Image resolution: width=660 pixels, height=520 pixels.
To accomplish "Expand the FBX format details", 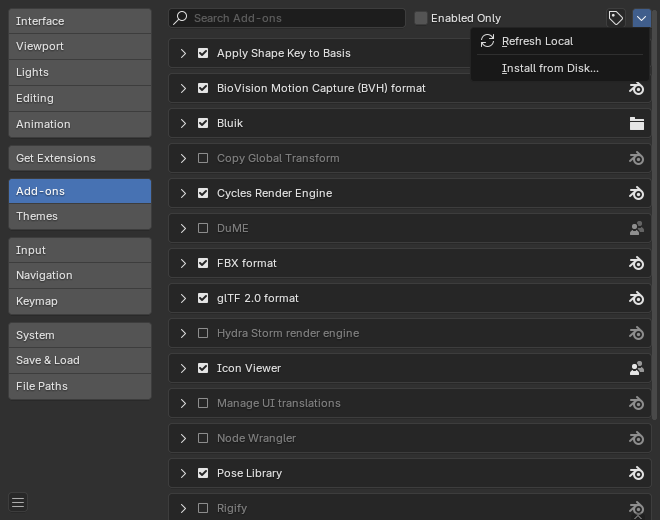I will point(183,263).
